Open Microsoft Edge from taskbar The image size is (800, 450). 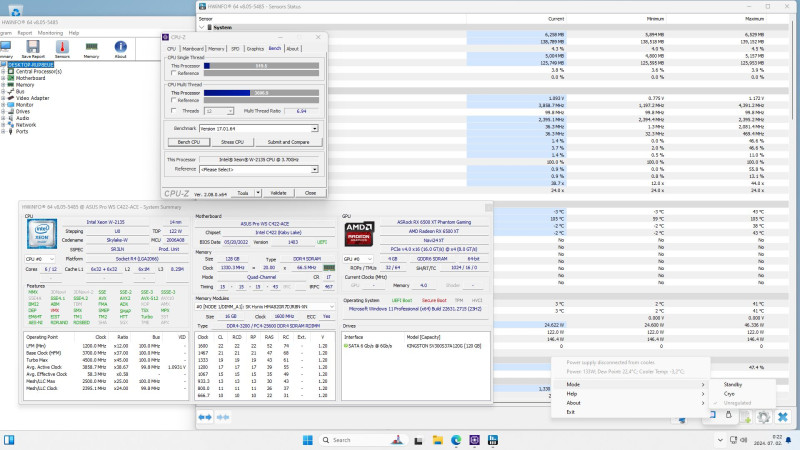(x=456, y=440)
